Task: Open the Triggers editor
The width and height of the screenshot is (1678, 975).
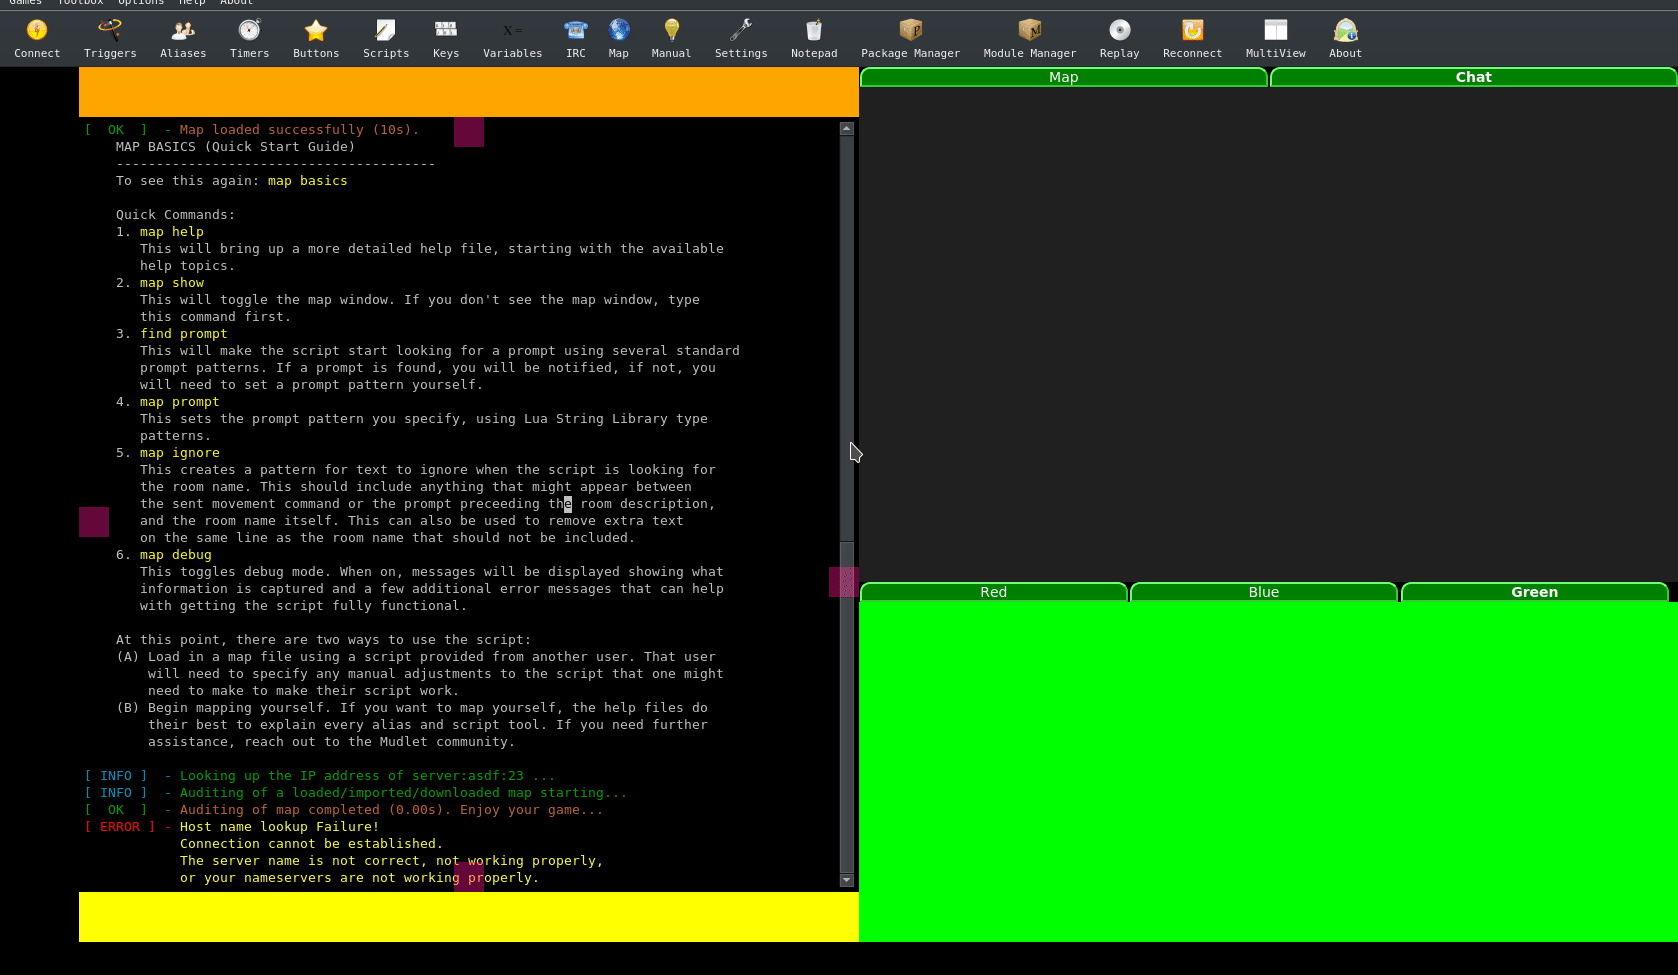Action: (x=110, y=39)
